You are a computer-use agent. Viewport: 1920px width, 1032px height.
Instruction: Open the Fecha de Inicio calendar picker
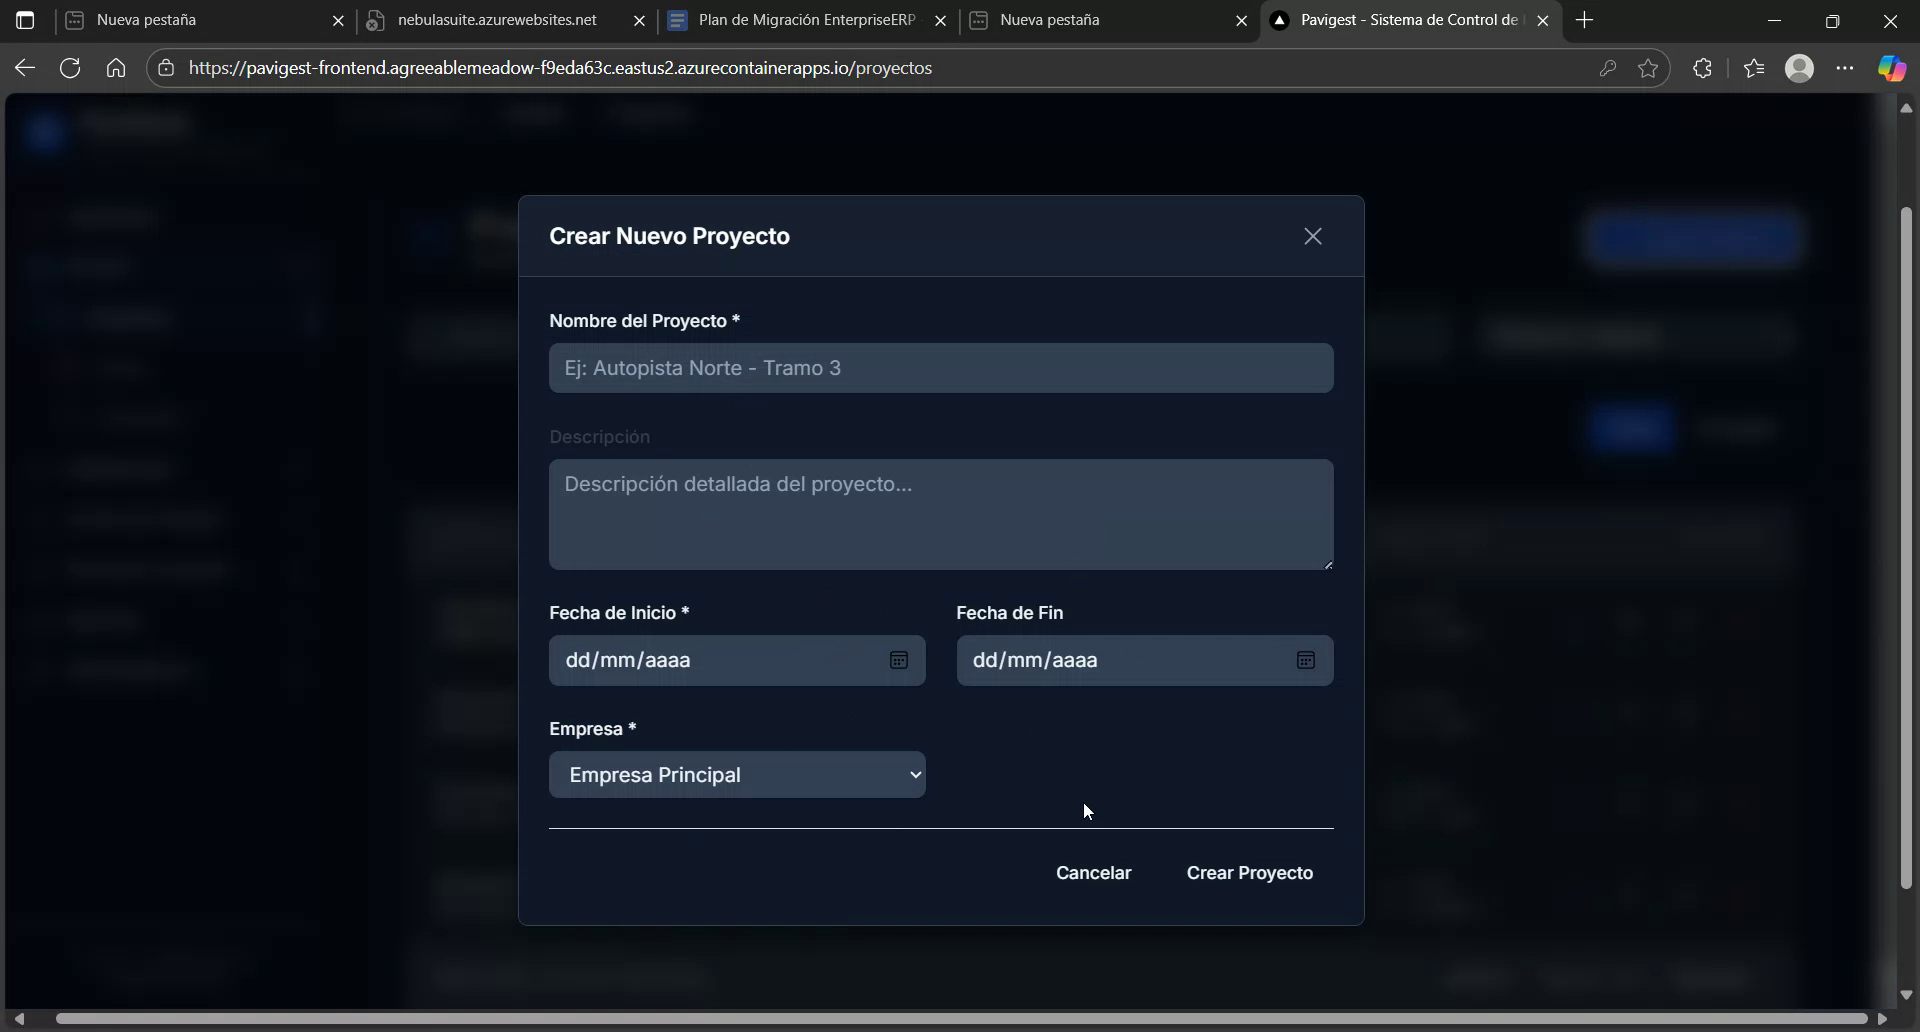click(x=899, y=660)
